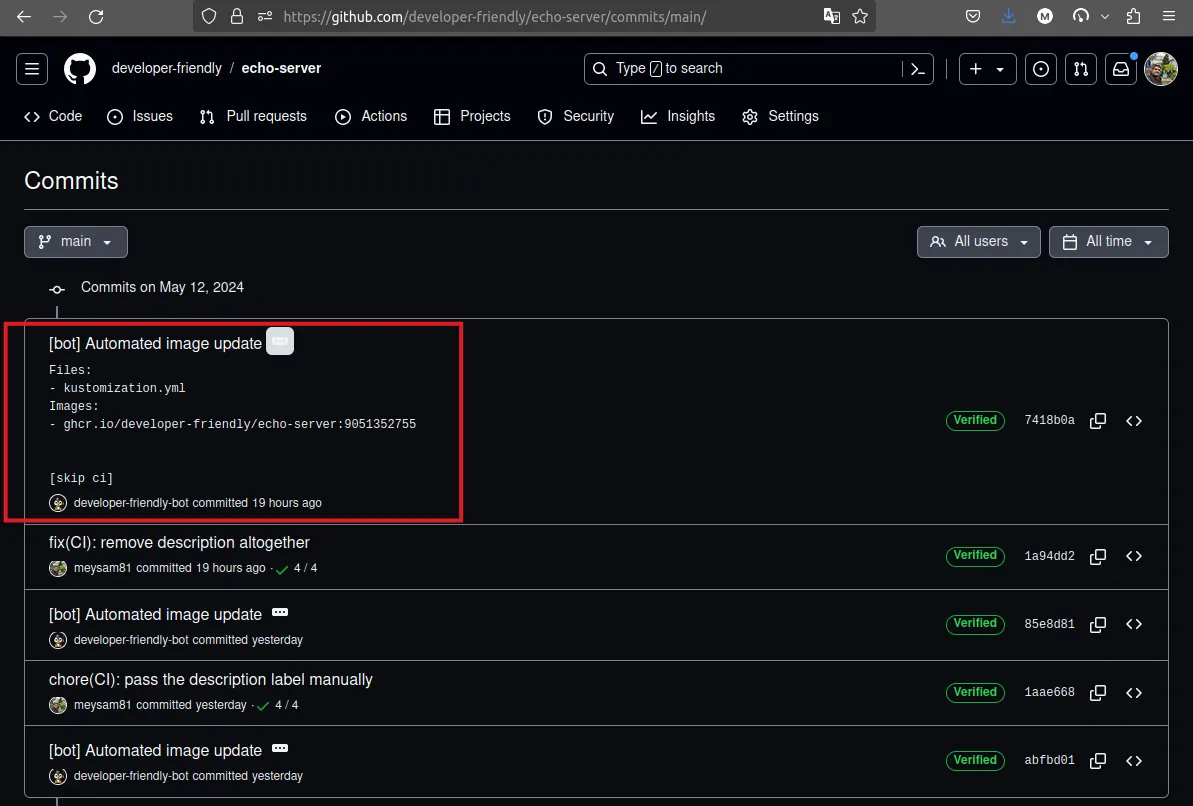The image size is (1193, 806).
Task: Open the All time date filter
Action: (1108, 242)
